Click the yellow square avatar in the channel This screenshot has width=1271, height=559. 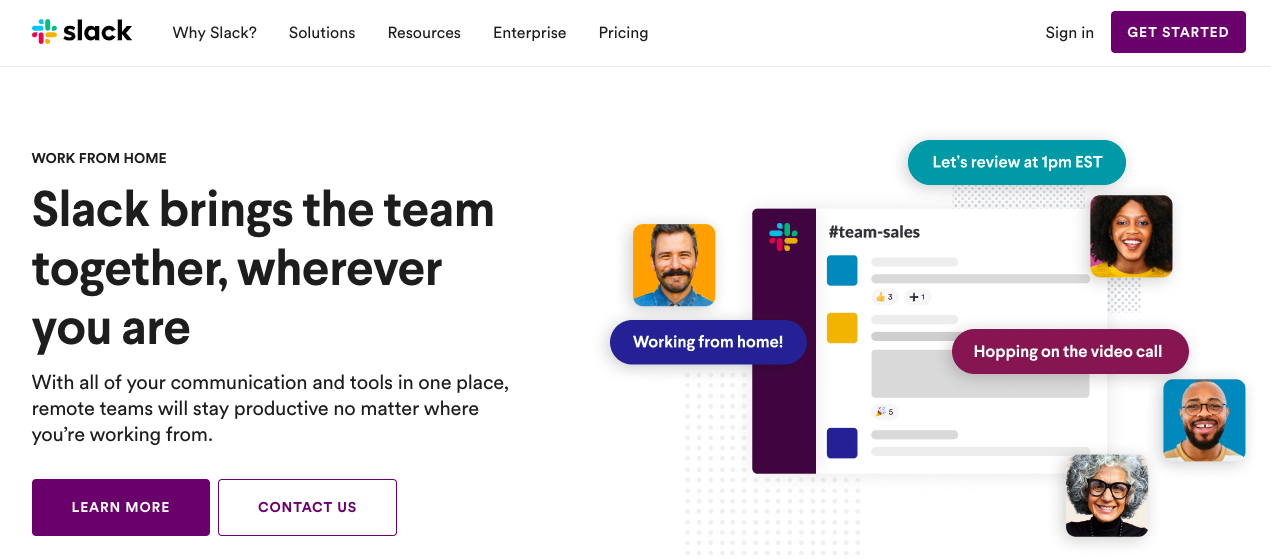click(x=842, y=328)
